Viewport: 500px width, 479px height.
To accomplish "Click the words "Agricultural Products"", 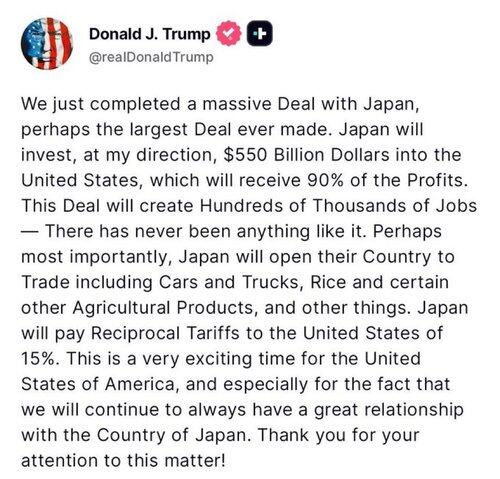I will coord(163,308).
